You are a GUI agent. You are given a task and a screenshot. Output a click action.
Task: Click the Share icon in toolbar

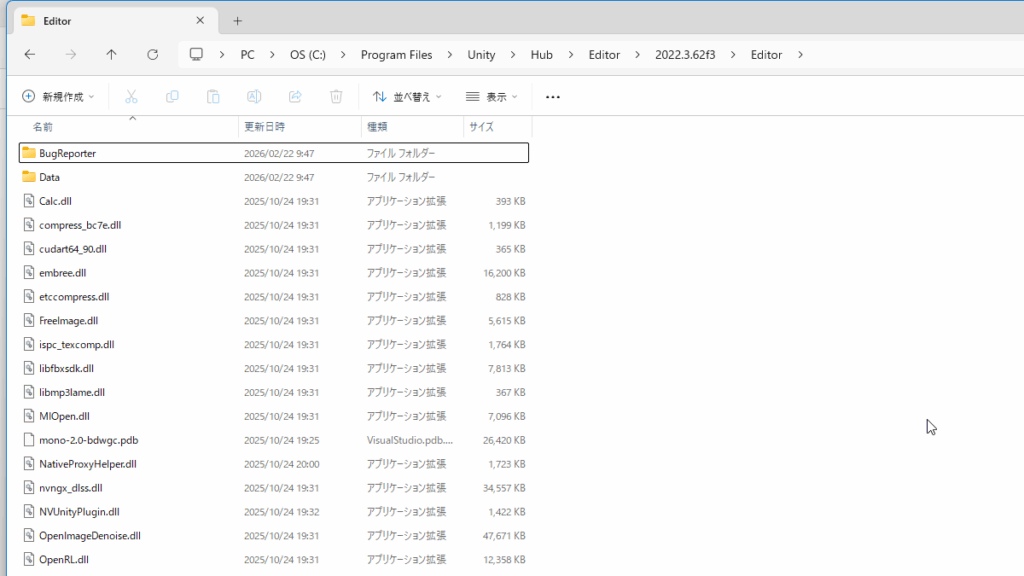coord(295,97)
